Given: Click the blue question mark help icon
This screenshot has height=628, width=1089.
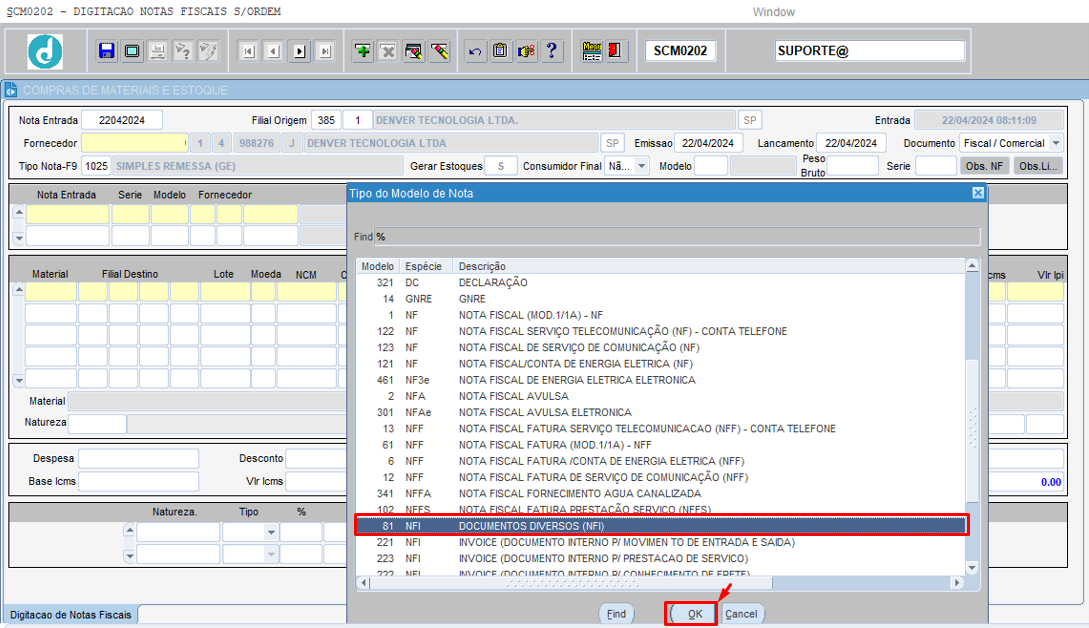Looking at the screenshot, I should 551,51.
